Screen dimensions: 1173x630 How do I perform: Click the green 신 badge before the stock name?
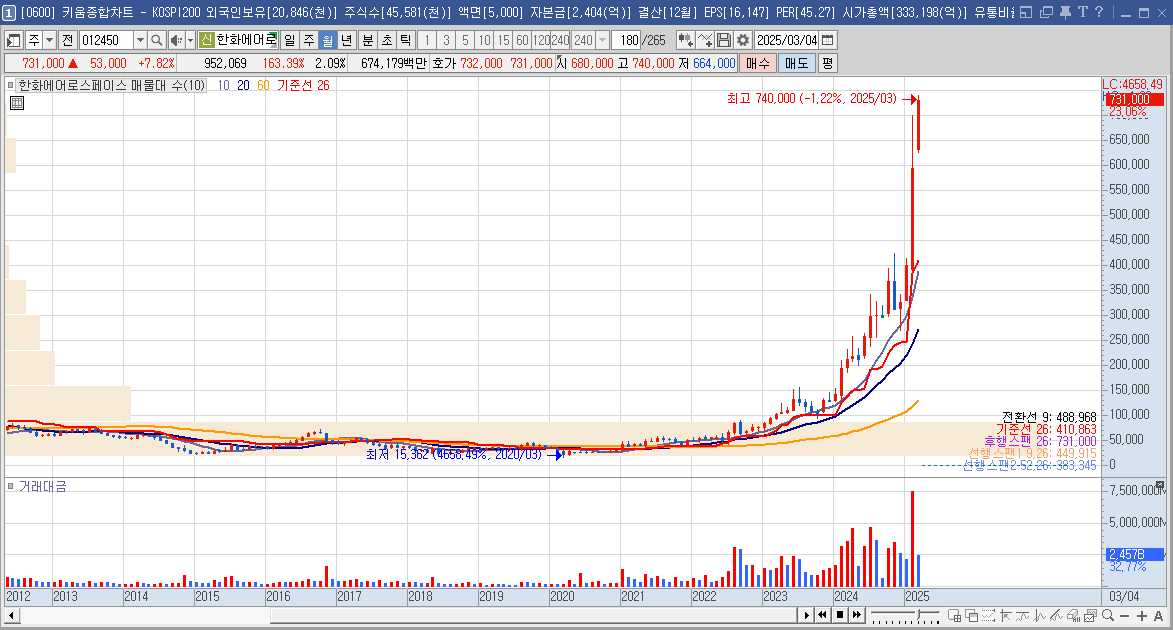click(206, 40)
